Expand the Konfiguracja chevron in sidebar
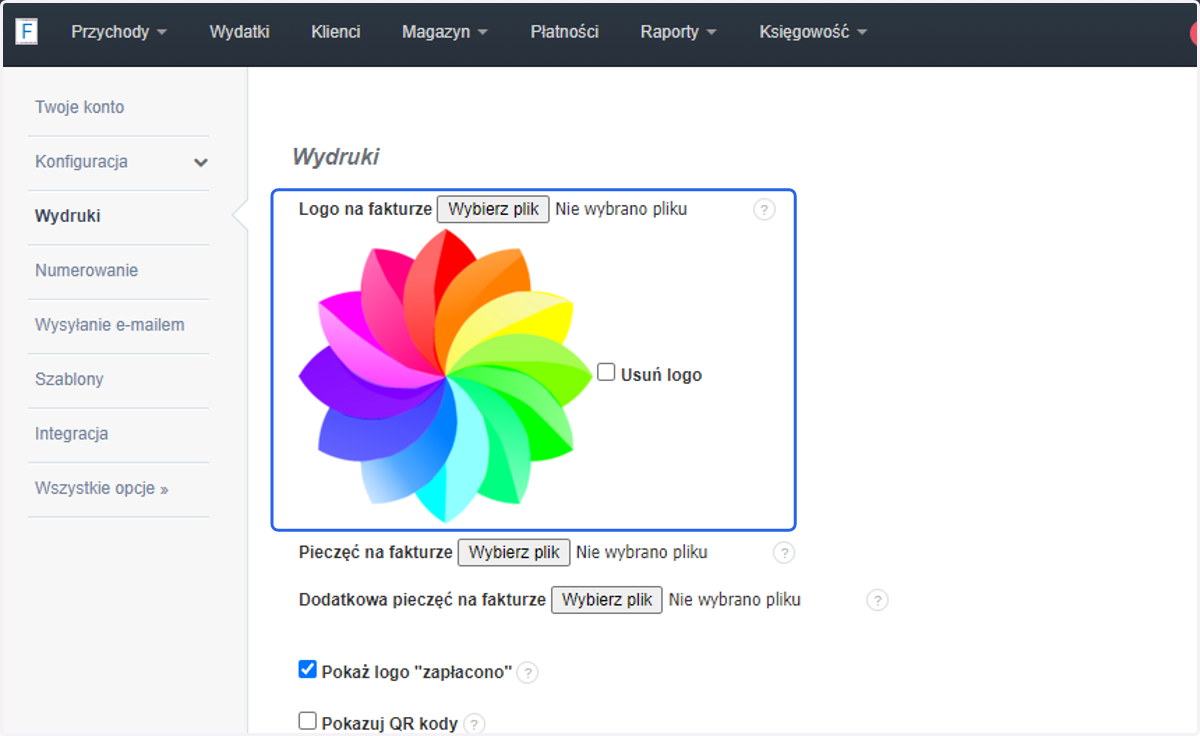Image resolution: width=1200 pixels, height=736 pixels. (201, 162)
